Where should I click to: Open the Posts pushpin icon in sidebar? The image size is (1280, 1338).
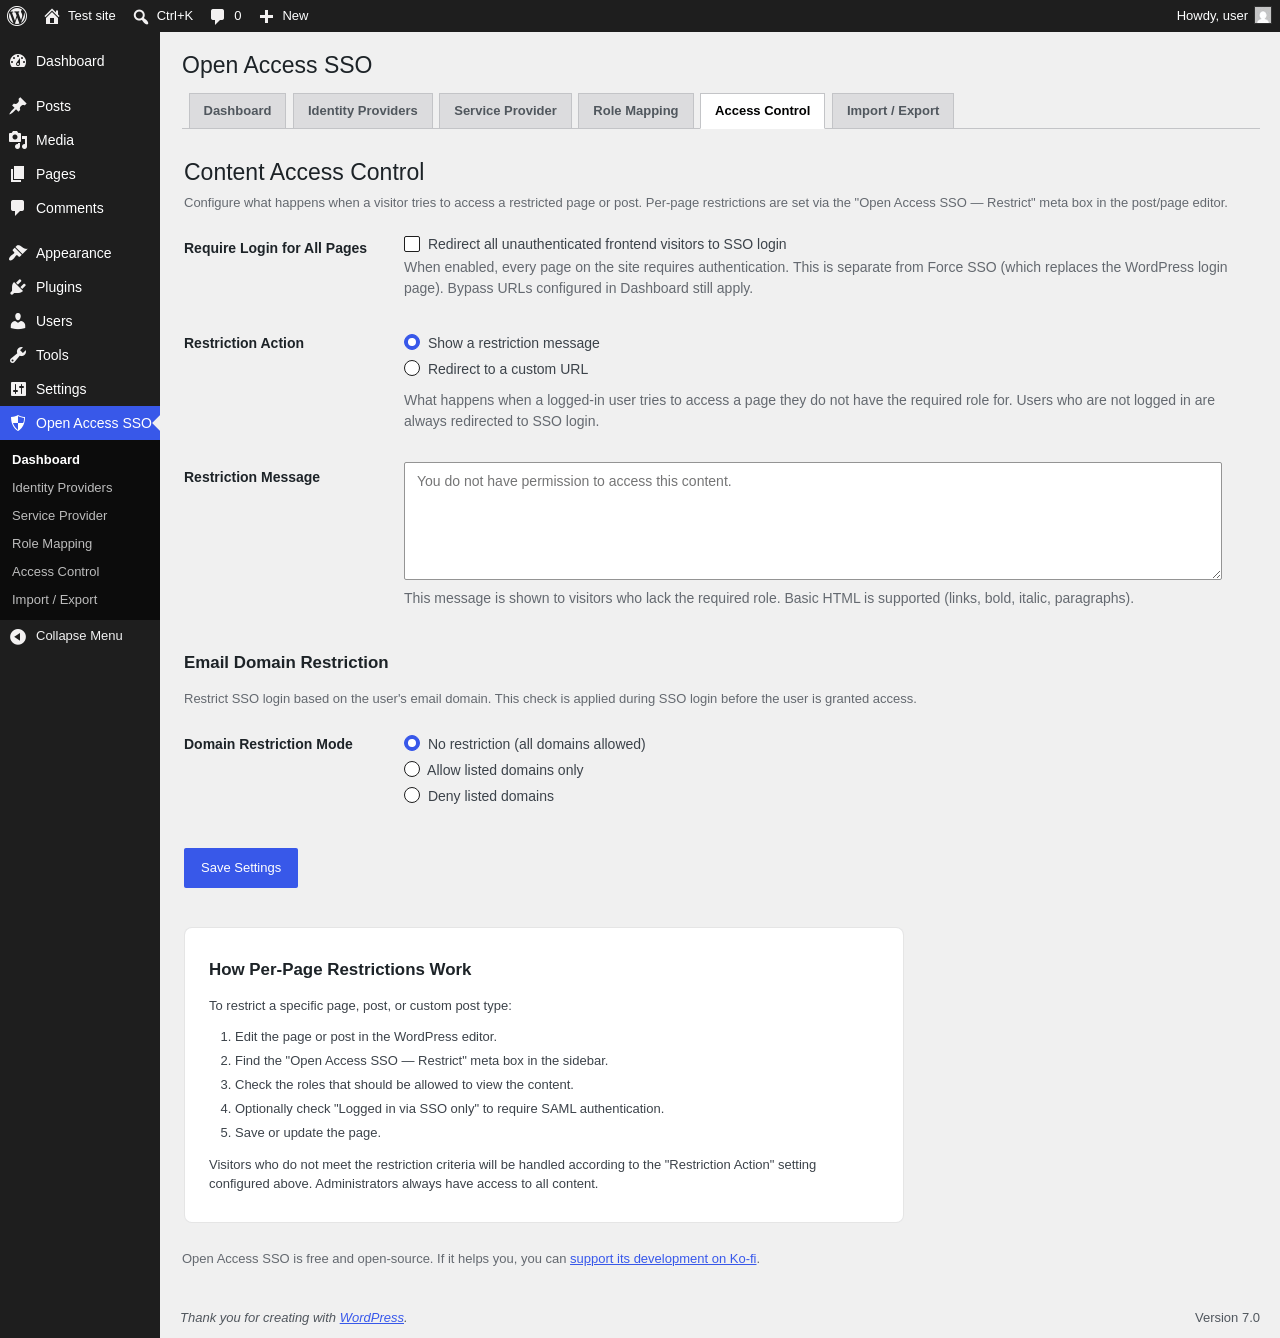click(x=18, y=106)
